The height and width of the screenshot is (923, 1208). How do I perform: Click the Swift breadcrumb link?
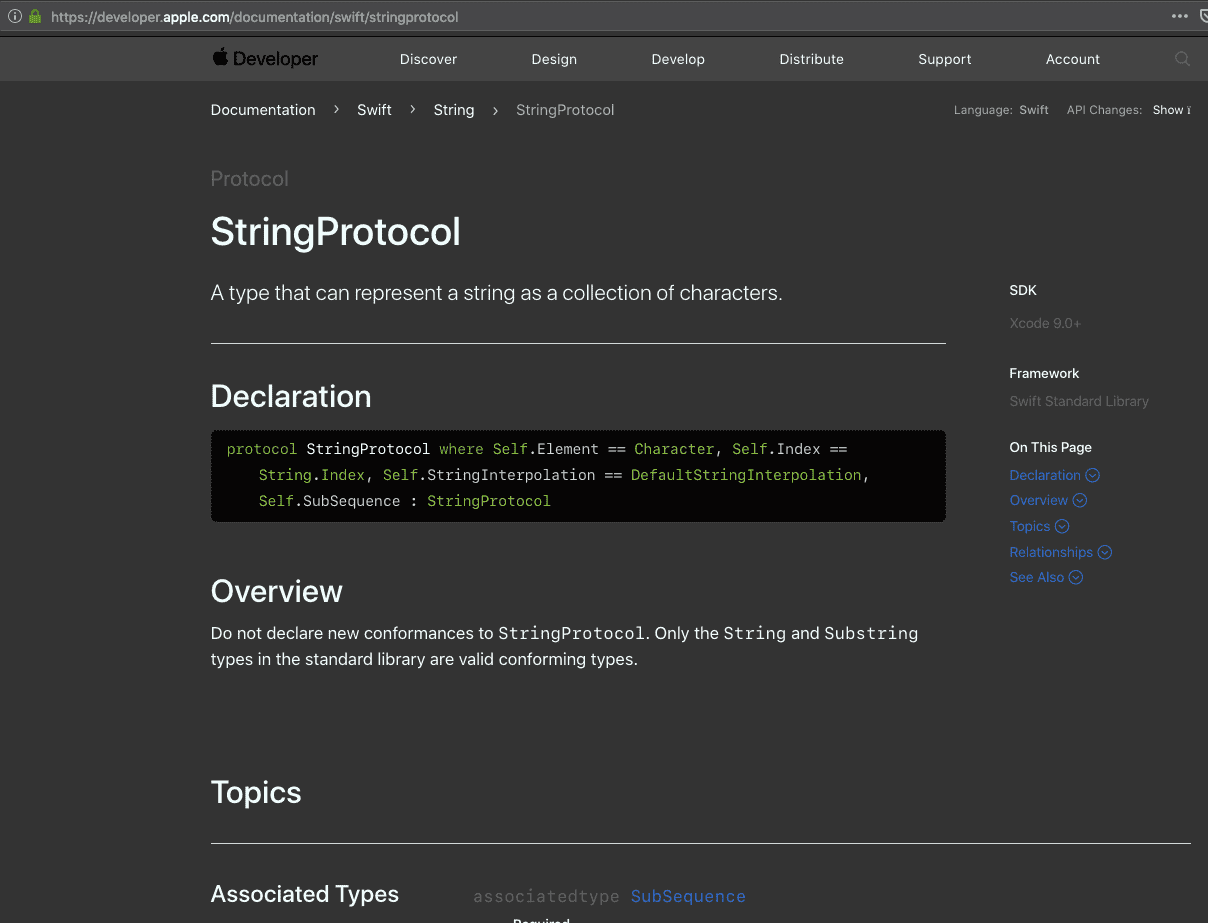(x=374, y=110)
